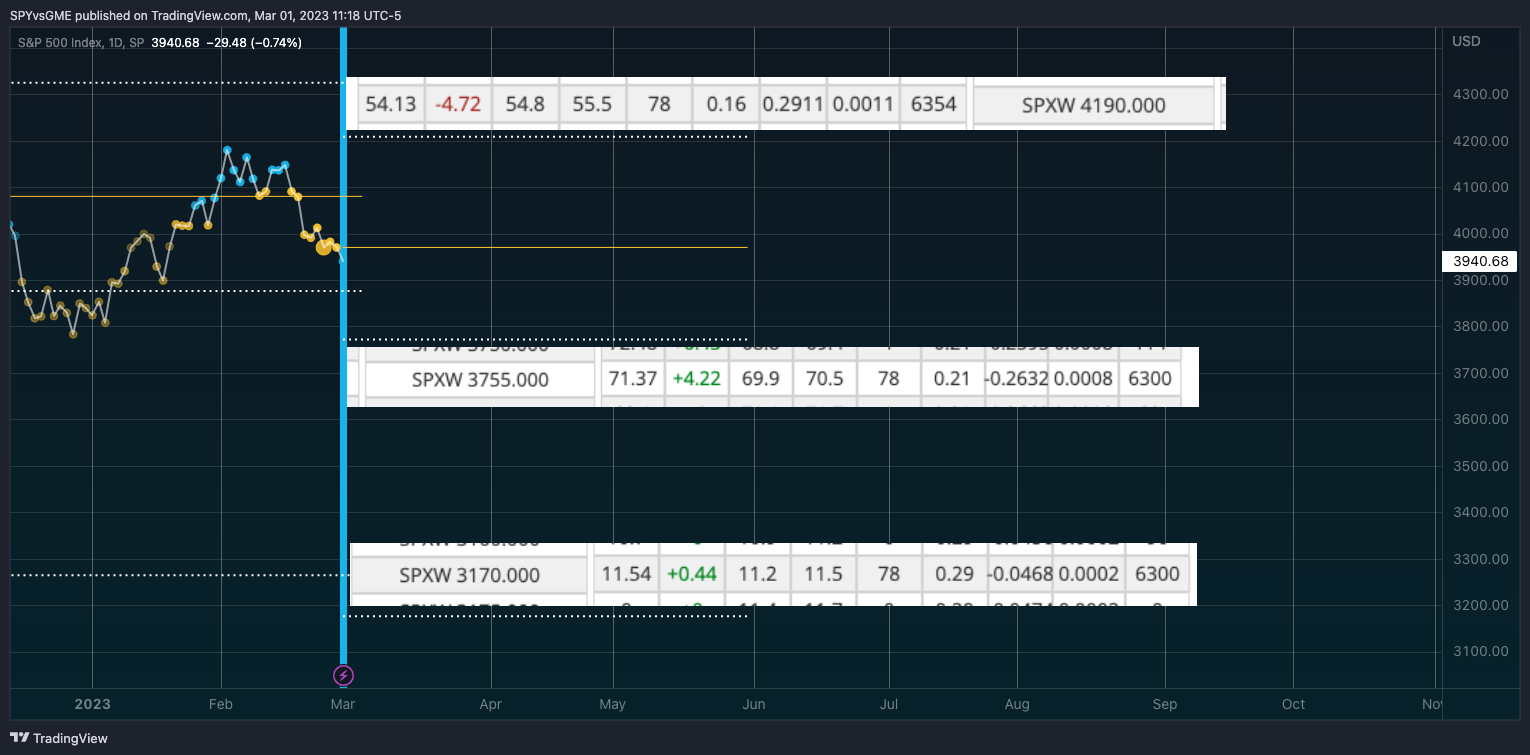Click the TradingView logo icon

[18, 738]
